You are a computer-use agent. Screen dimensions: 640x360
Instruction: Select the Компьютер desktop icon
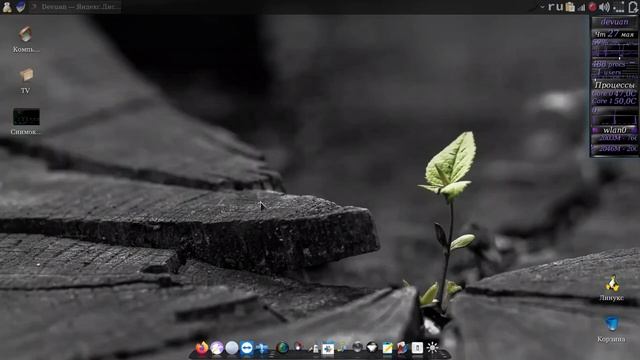coord(26,39)
